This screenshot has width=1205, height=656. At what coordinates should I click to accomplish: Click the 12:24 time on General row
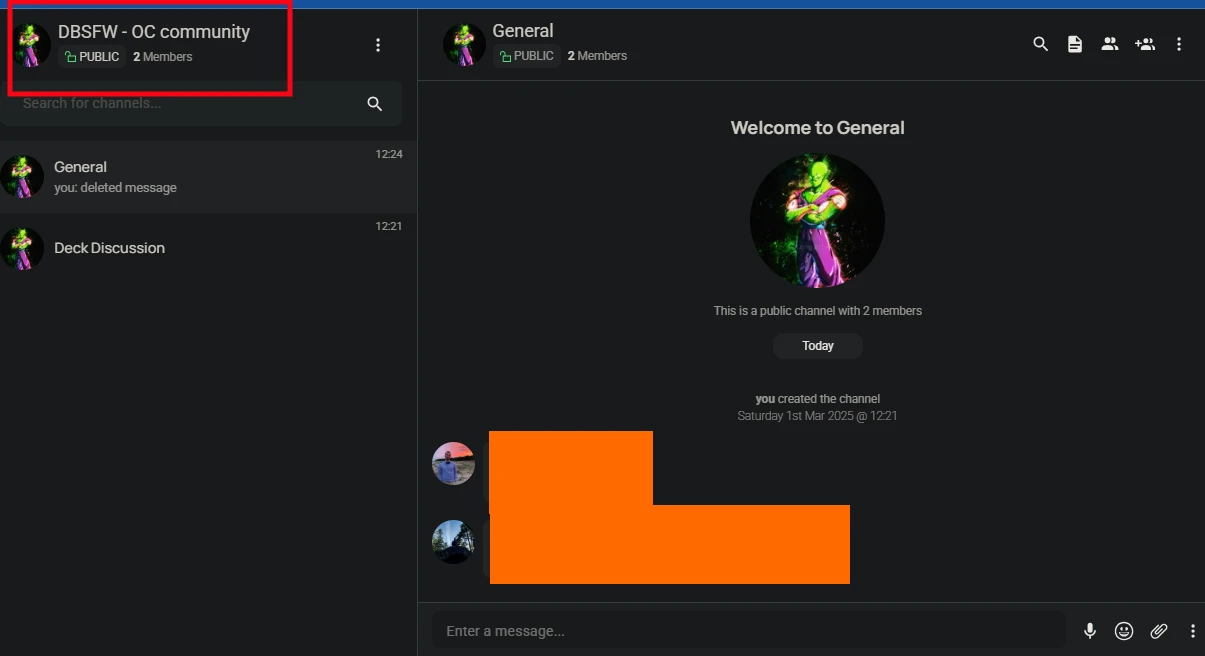click(389, 155)
